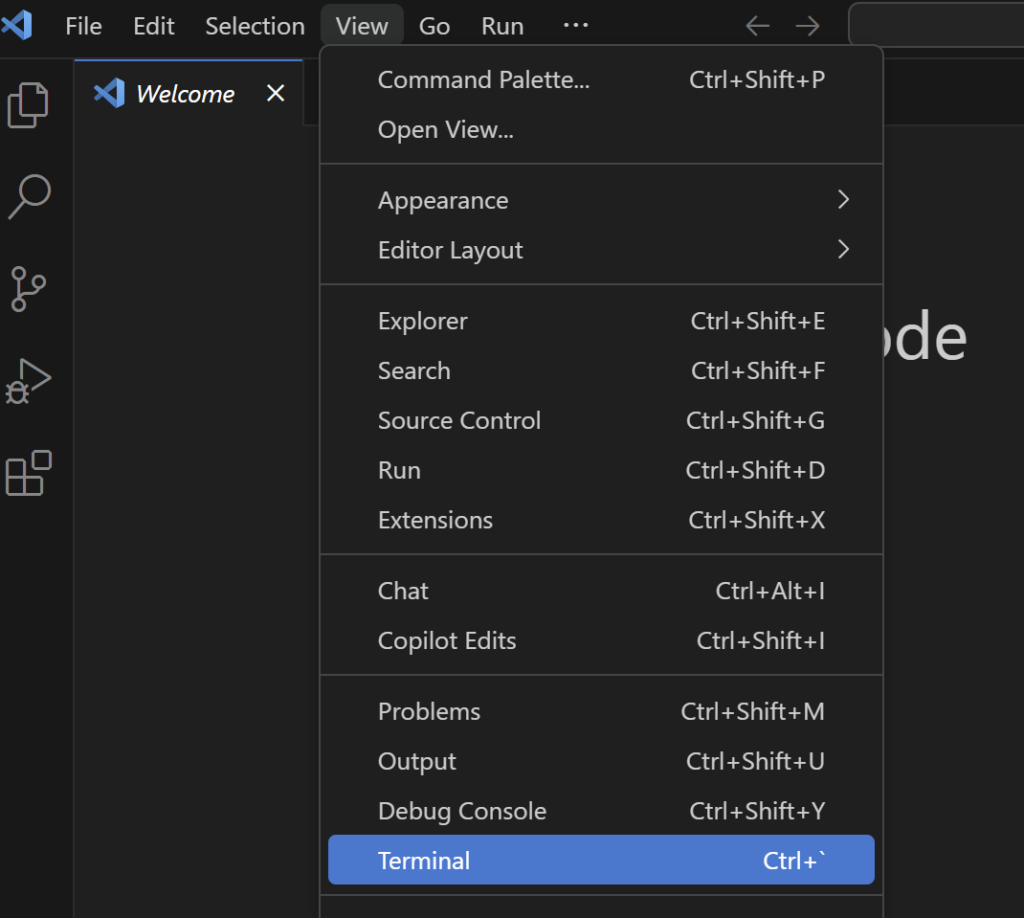Select Problems menu entry

(x=601, y=711)
